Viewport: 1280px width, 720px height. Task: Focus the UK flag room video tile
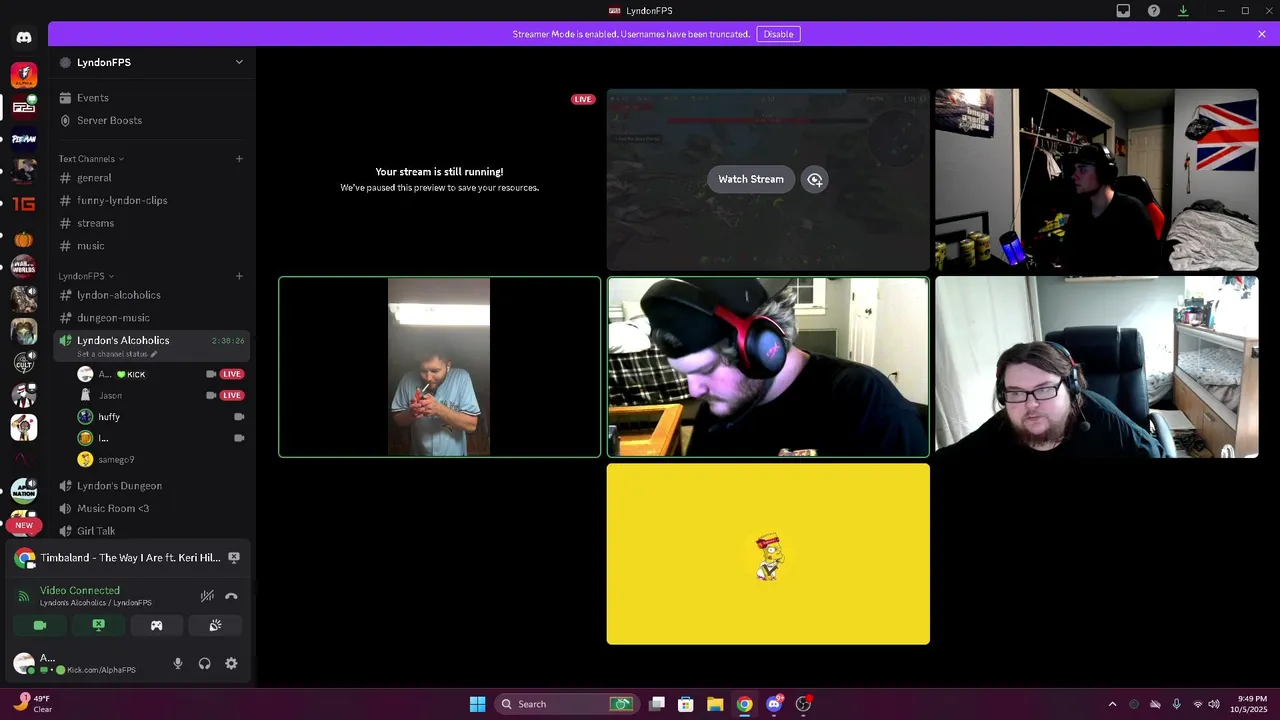(1097, 180)
